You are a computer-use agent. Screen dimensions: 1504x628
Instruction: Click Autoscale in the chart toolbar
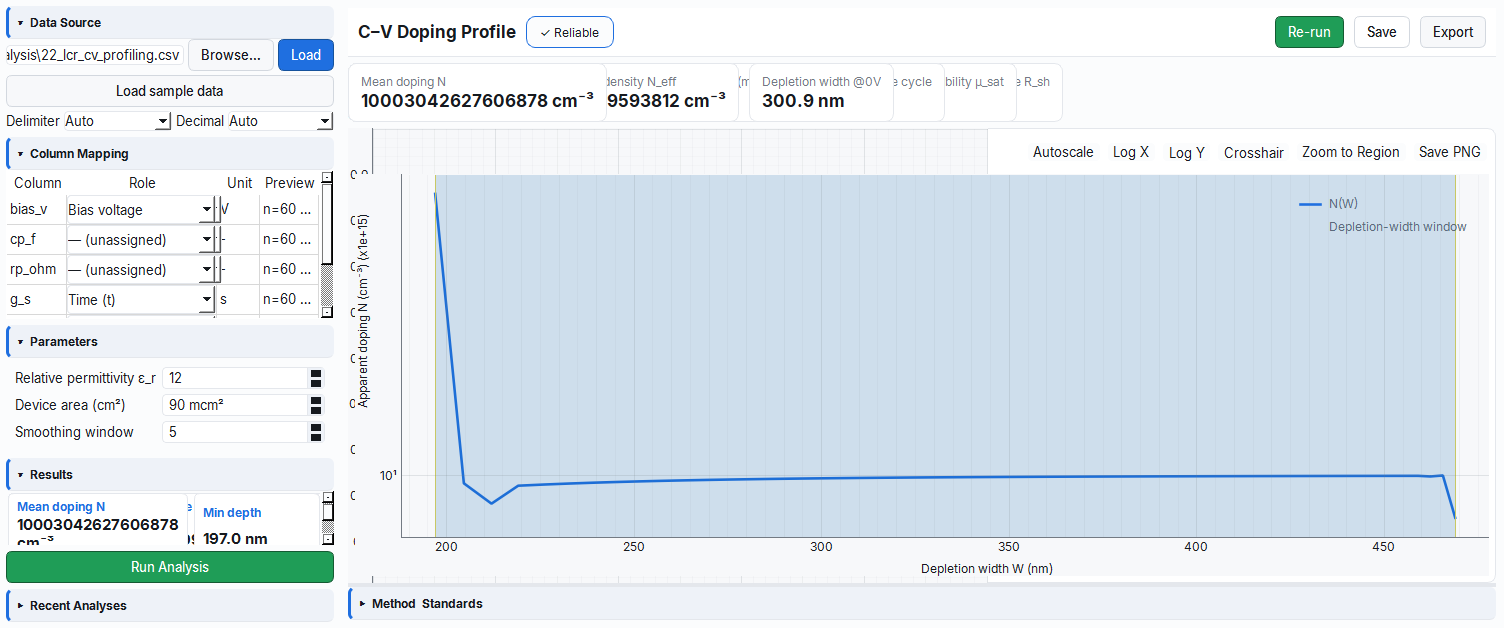[1063, 152]
